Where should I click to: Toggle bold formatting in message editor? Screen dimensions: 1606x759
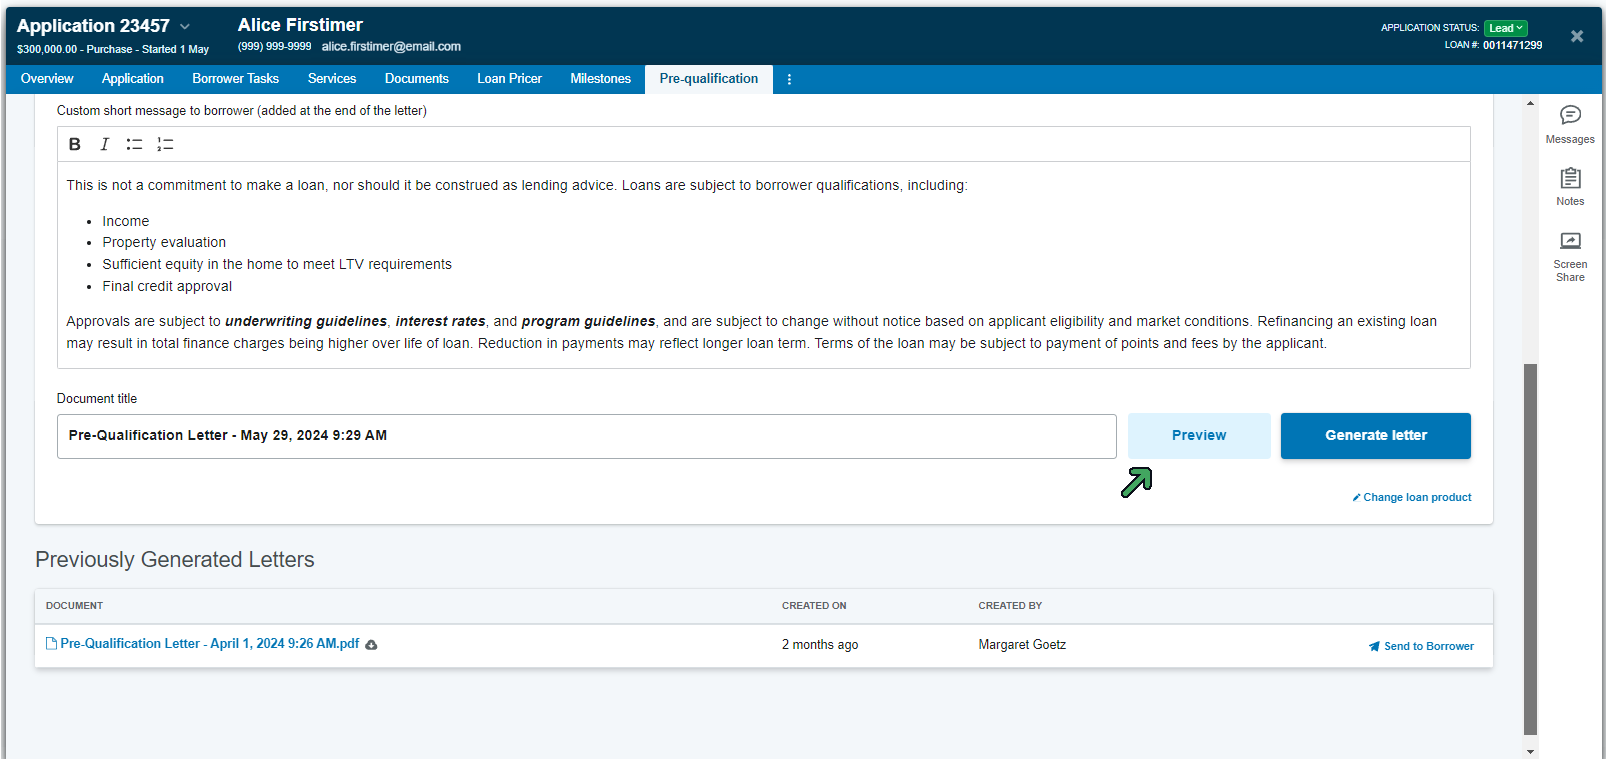(x=75, y=144)
